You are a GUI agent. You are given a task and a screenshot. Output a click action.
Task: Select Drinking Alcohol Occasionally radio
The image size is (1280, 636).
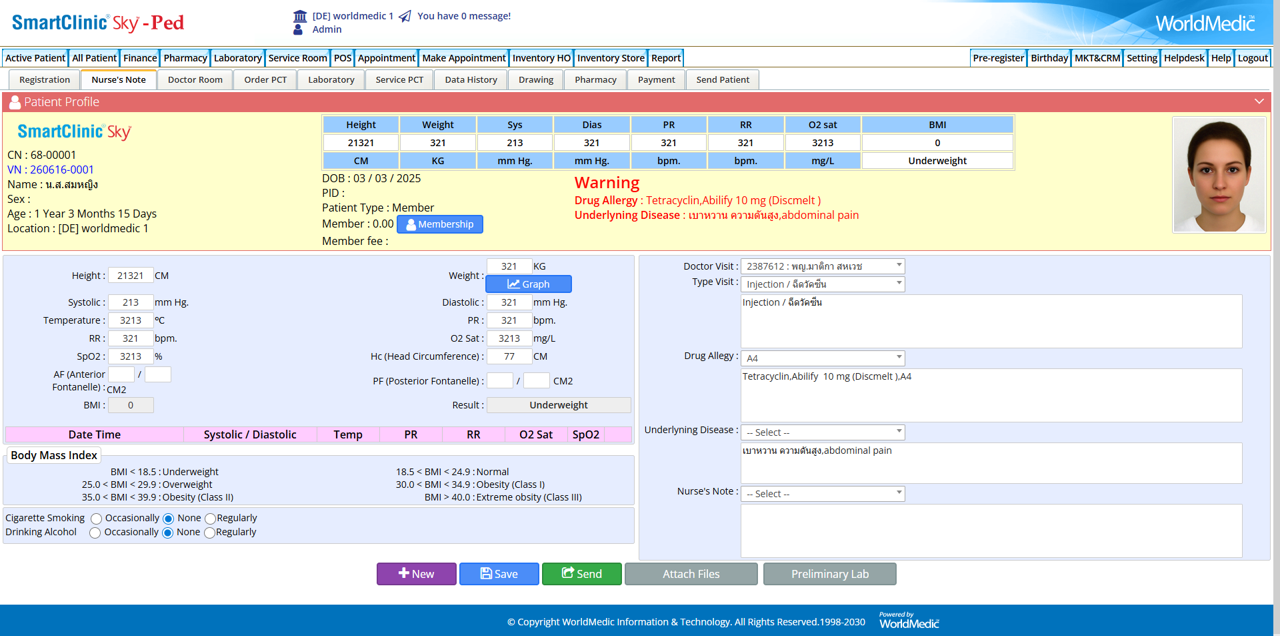click(96, 532)
